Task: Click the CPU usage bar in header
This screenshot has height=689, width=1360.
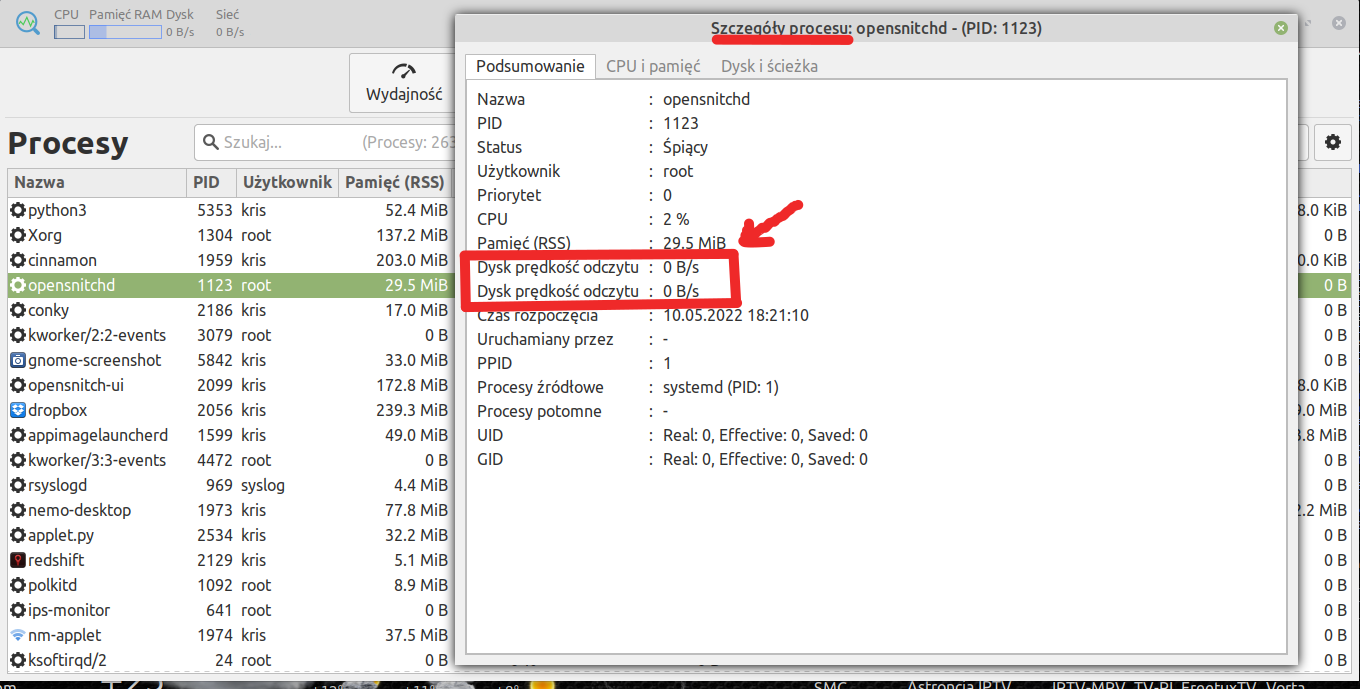Action: pyautogui.click(x=69, y=32)
